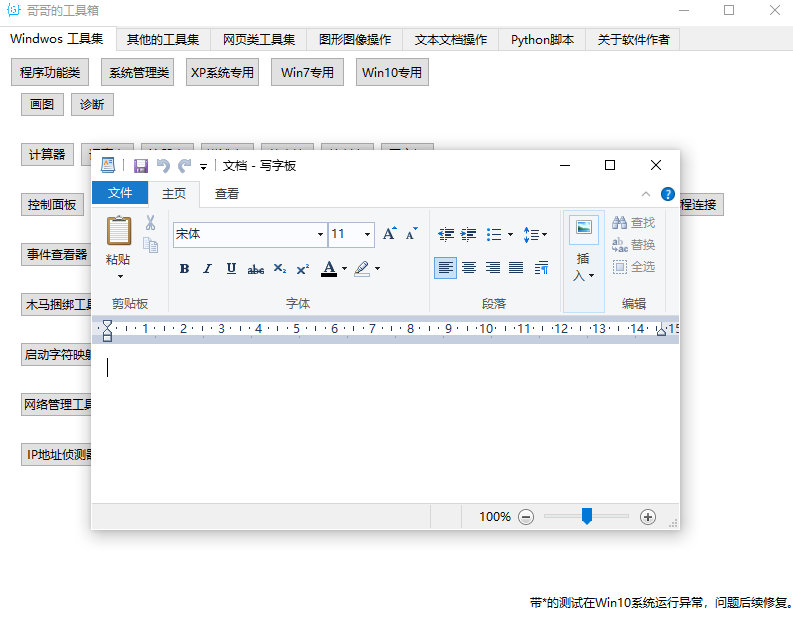Click the 计算器 button
793x621 pixels.
[47, 154]
